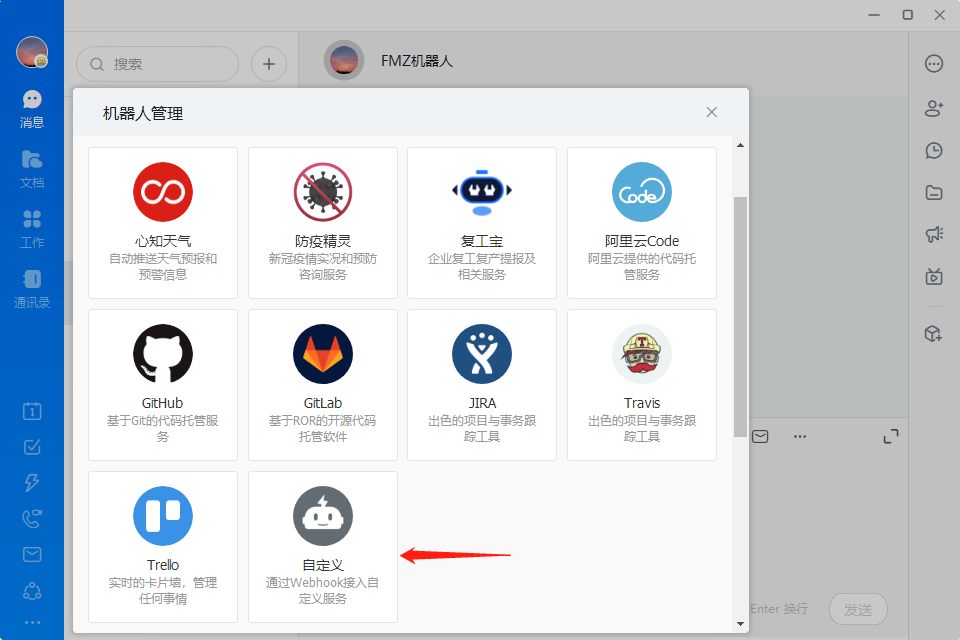Open 文档 in left sidebar
The image size is (960, 640).
tap(32, 169)
